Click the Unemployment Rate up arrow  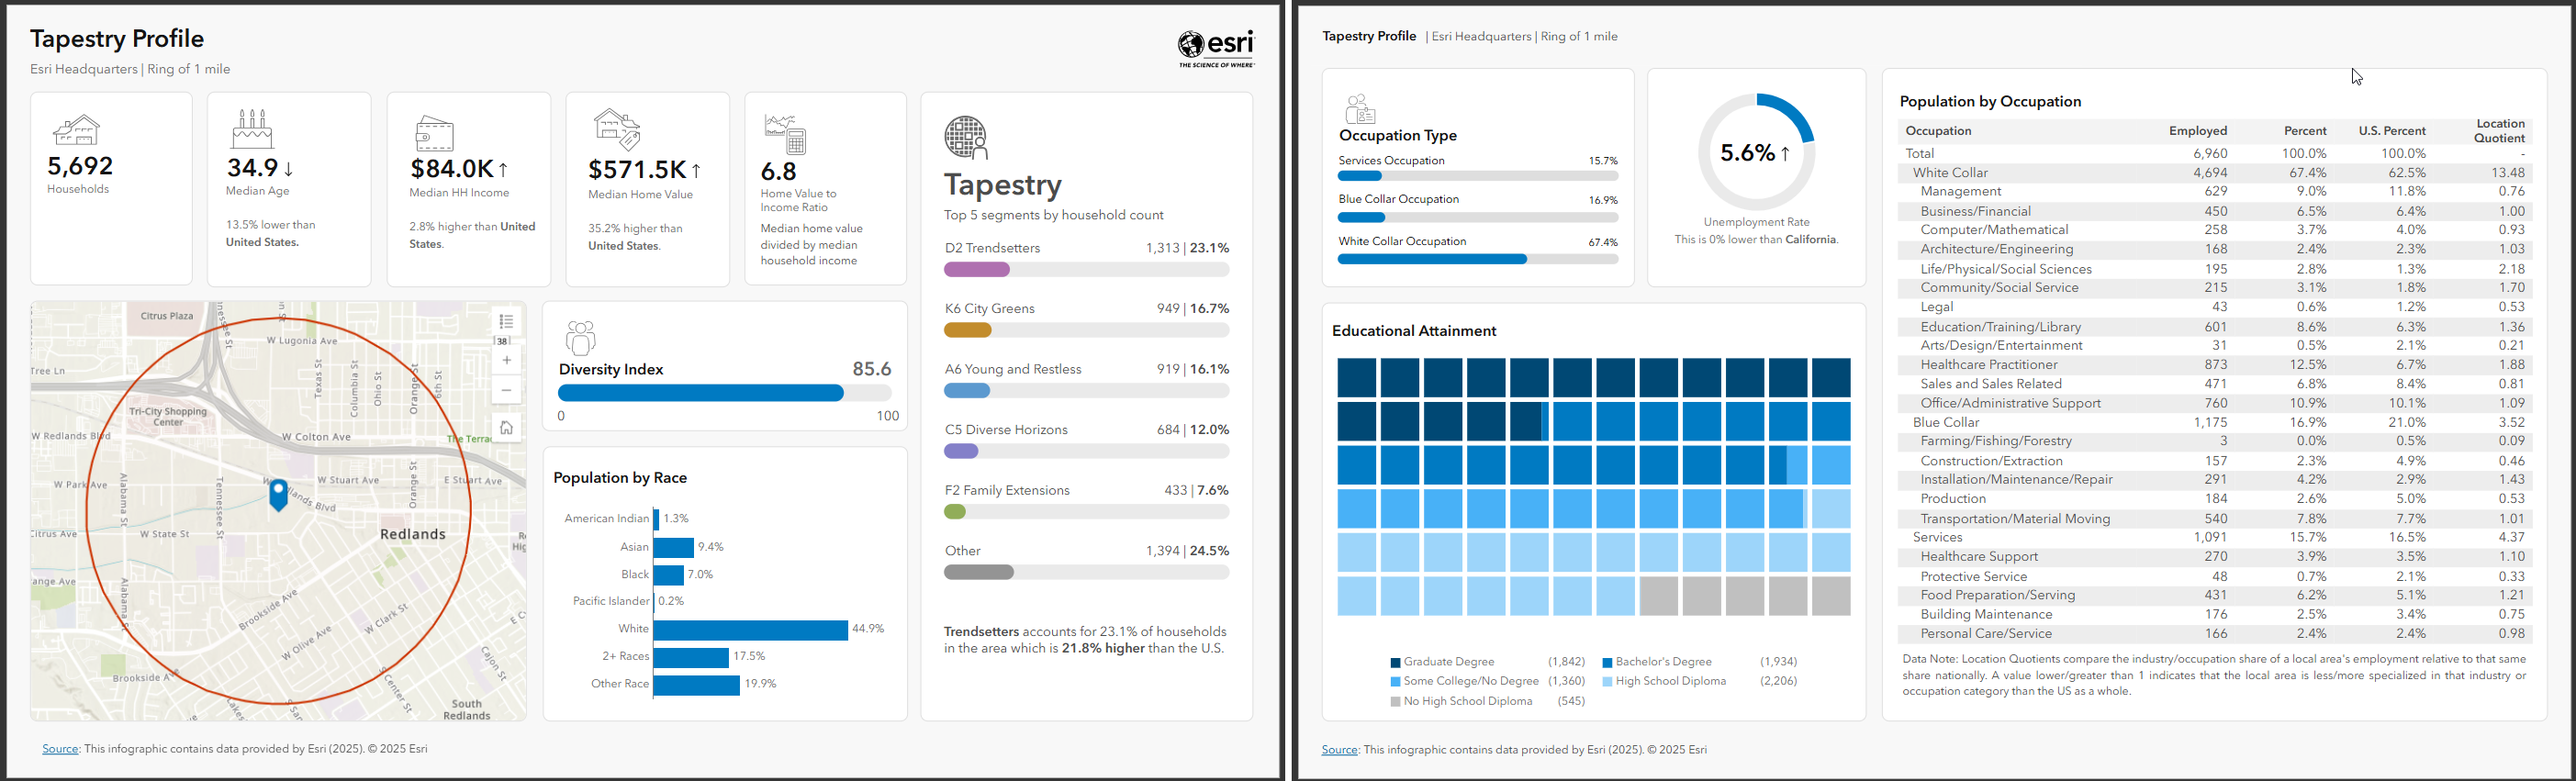pos(1785,153)
